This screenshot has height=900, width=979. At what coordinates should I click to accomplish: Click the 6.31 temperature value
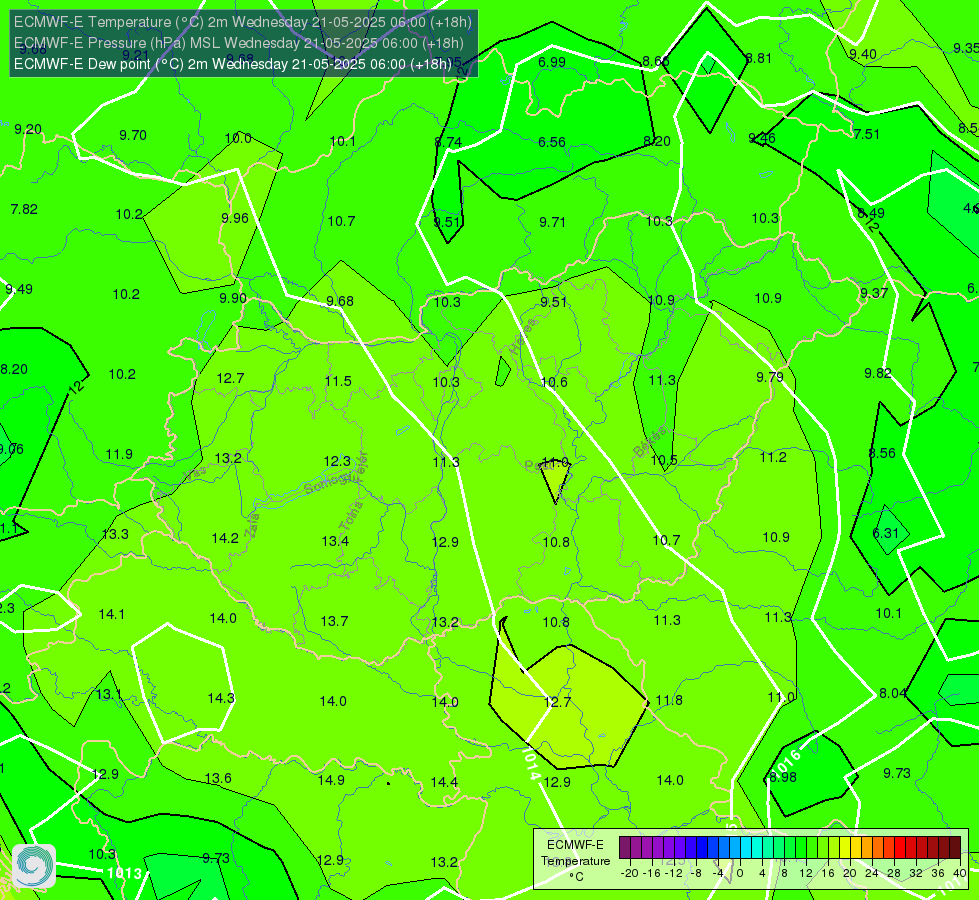(885, 533)
